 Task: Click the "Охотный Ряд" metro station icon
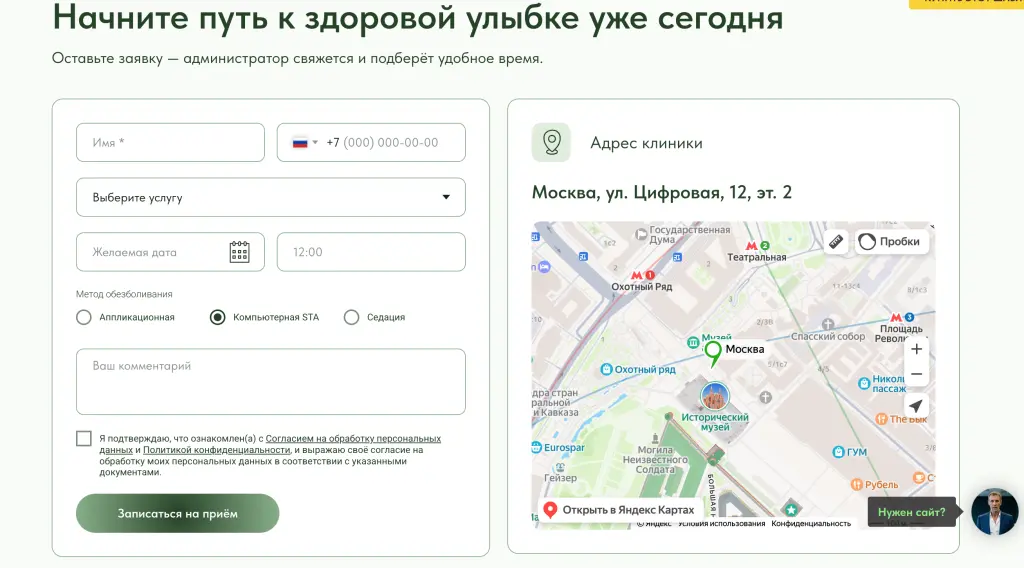642,275
